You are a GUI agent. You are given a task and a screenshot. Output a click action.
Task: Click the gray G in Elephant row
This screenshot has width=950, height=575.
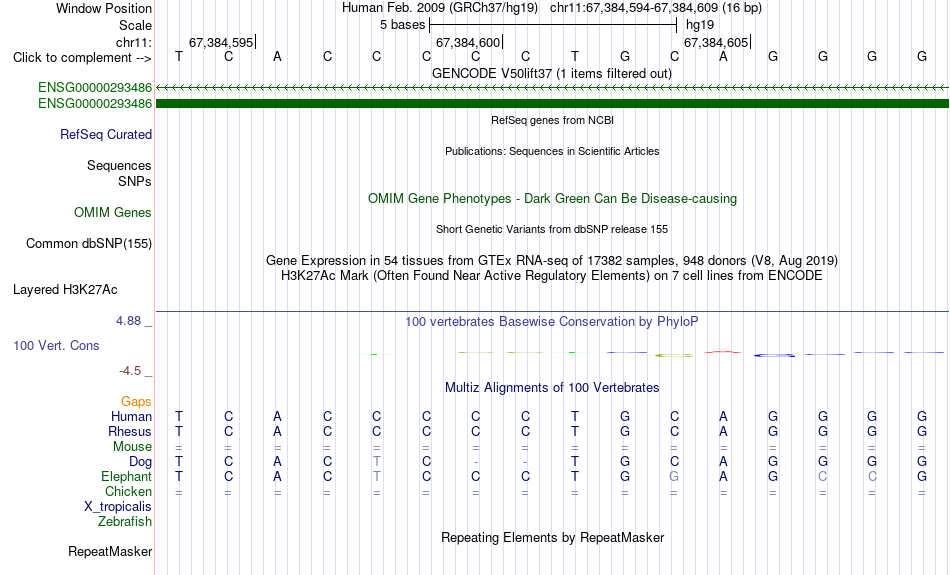coord(674,477)
